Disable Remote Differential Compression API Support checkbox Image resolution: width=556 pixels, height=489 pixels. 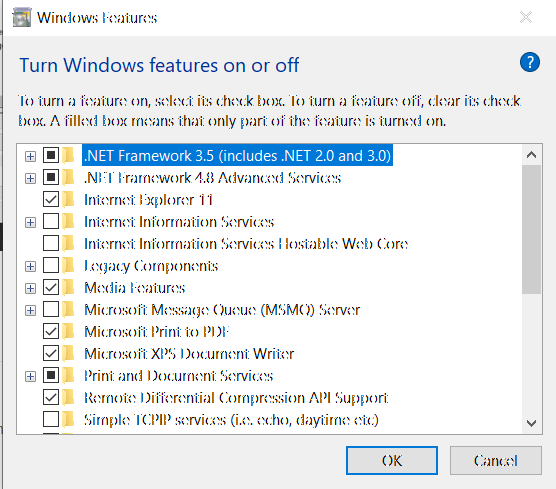tap(51, 397)
